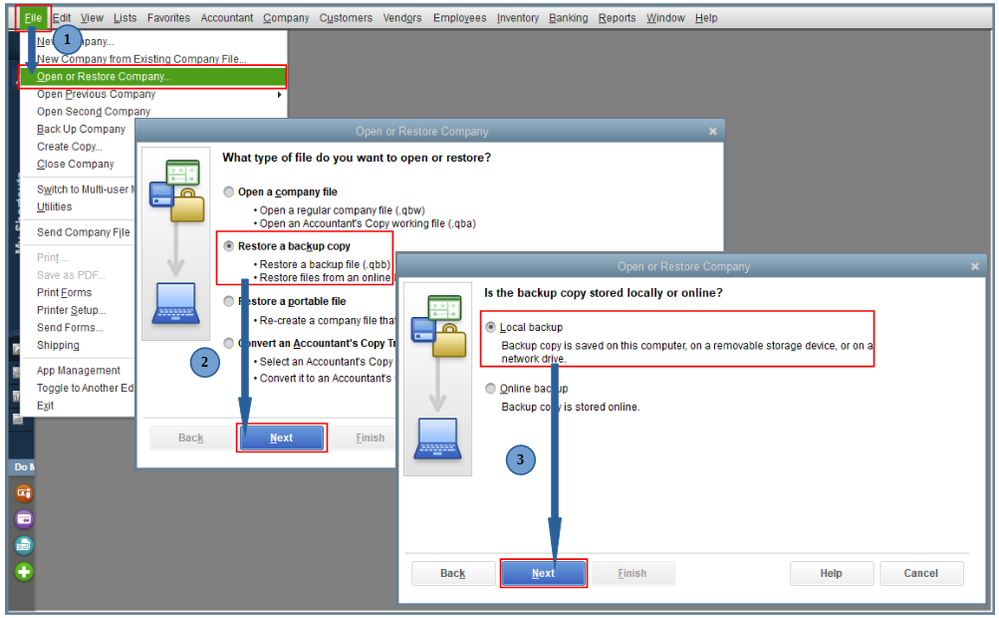The height and width of the screenshot is (618, 999).
Task: Select Restore a backup copy radio button
Action: coord(229,246)
